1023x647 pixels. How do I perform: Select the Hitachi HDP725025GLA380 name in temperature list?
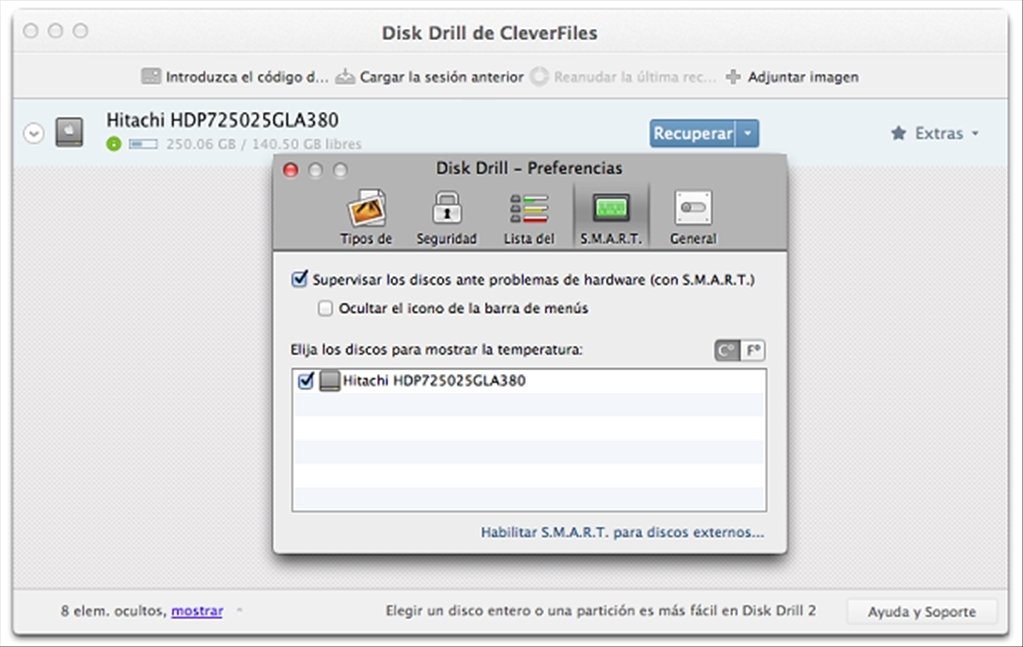coord(435,380)
